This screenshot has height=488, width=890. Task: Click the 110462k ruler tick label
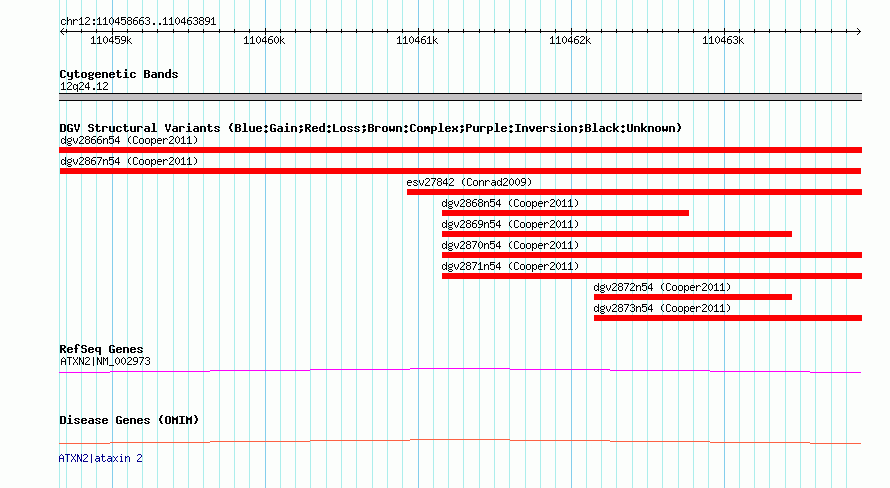tap(570, 40)
